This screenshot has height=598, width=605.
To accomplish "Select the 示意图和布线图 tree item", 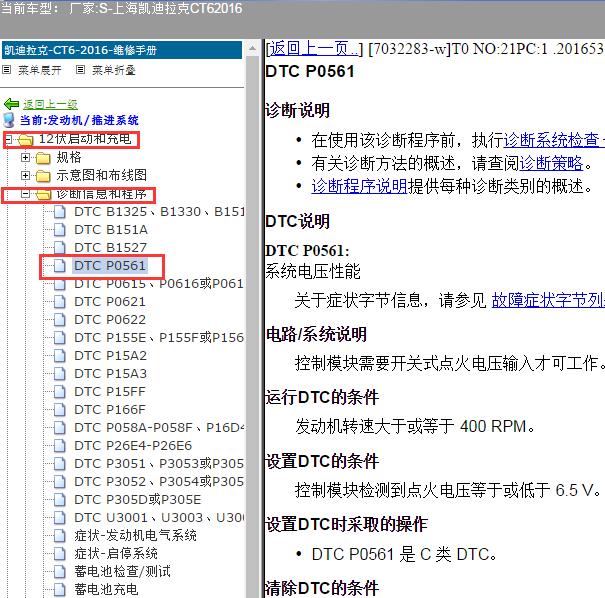I will point(101,175).
